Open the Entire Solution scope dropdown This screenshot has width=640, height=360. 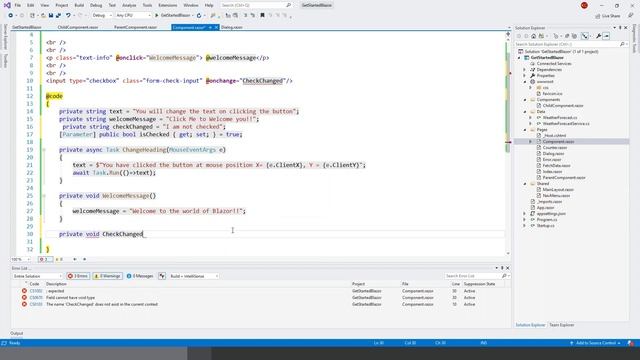37,276
